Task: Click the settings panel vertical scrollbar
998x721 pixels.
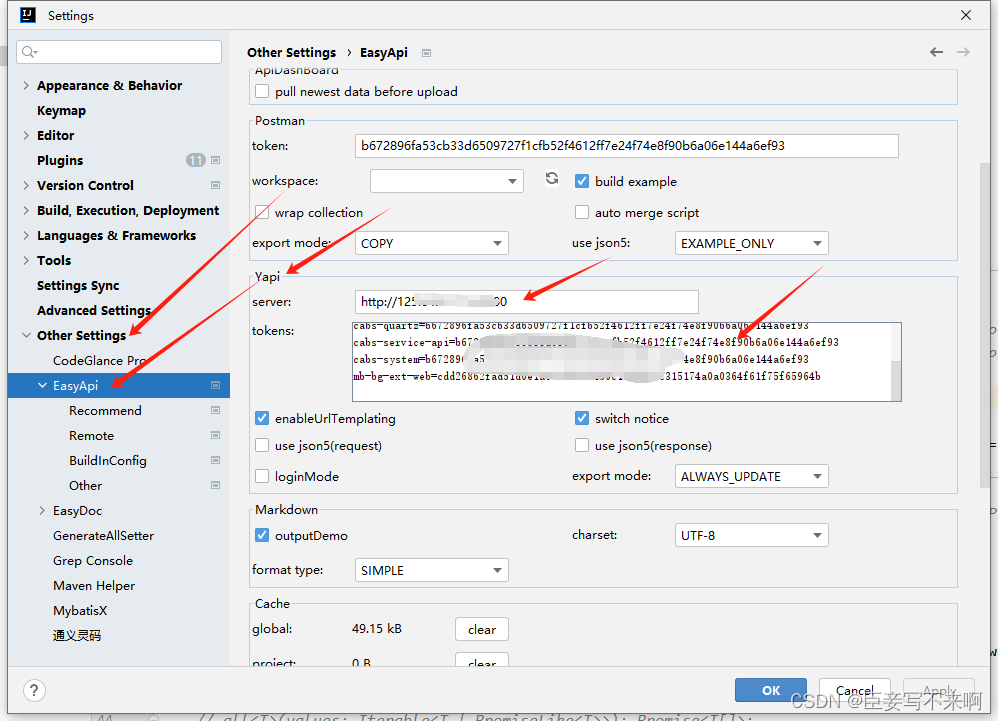Action: (985, 325)
